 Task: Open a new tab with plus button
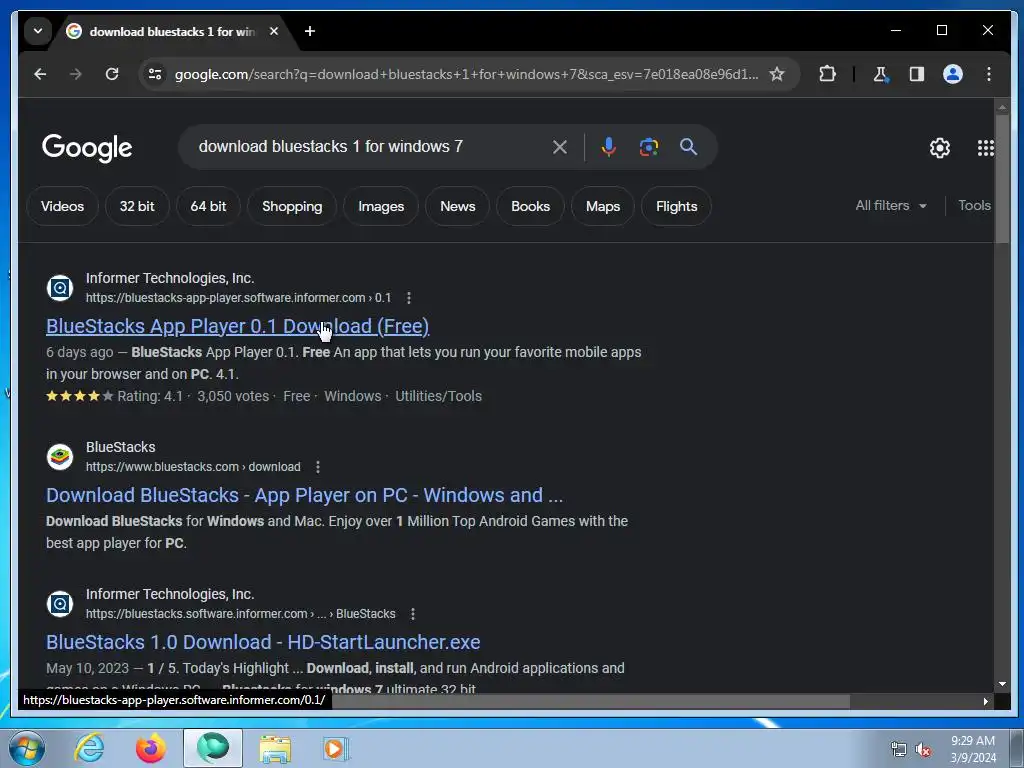click(310, 31)
